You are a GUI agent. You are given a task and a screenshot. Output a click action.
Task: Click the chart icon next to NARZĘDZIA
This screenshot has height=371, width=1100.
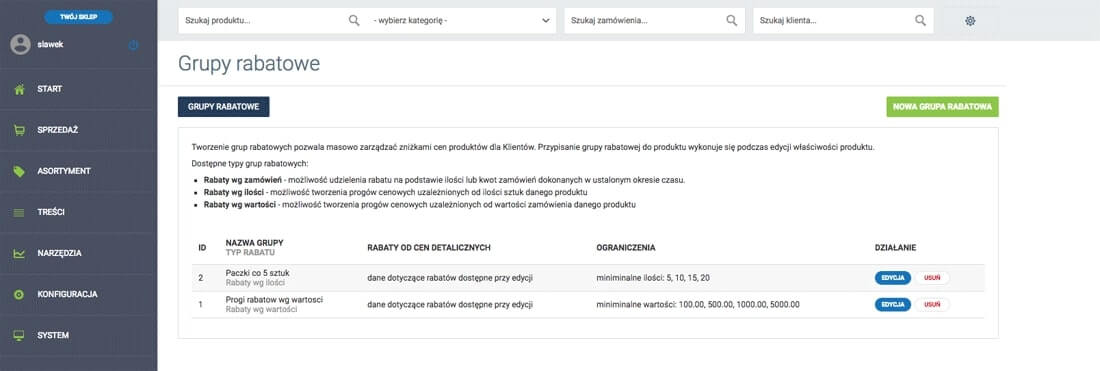coord(20,253)
